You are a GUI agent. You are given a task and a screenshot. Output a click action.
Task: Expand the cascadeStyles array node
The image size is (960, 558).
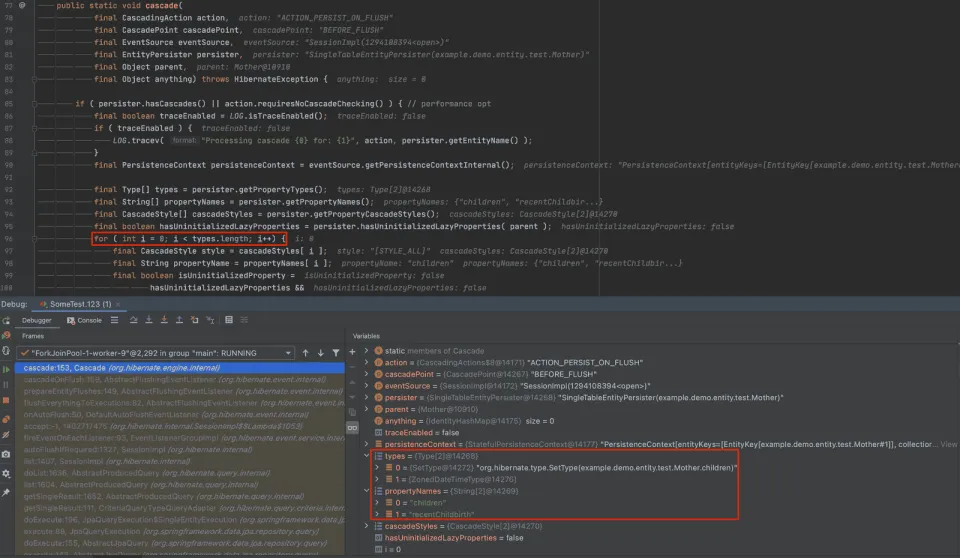(x=366, y=526)
